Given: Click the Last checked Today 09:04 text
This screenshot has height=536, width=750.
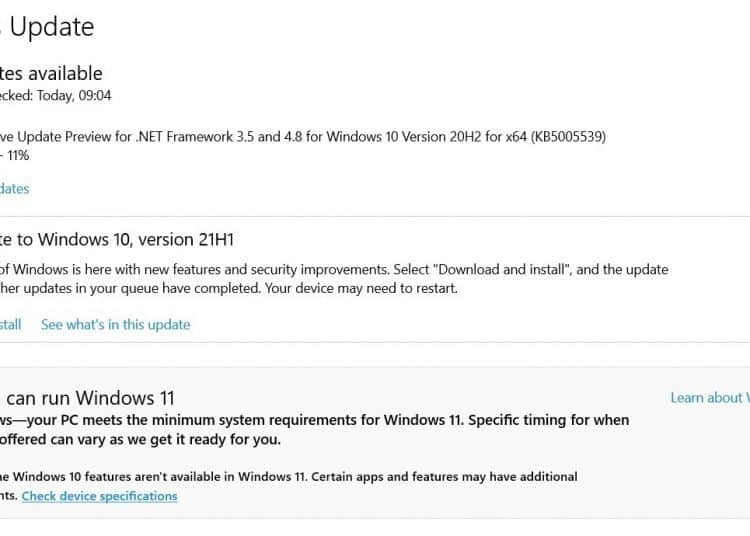Looking at the screenshot, I should click(x=55, y=96).
